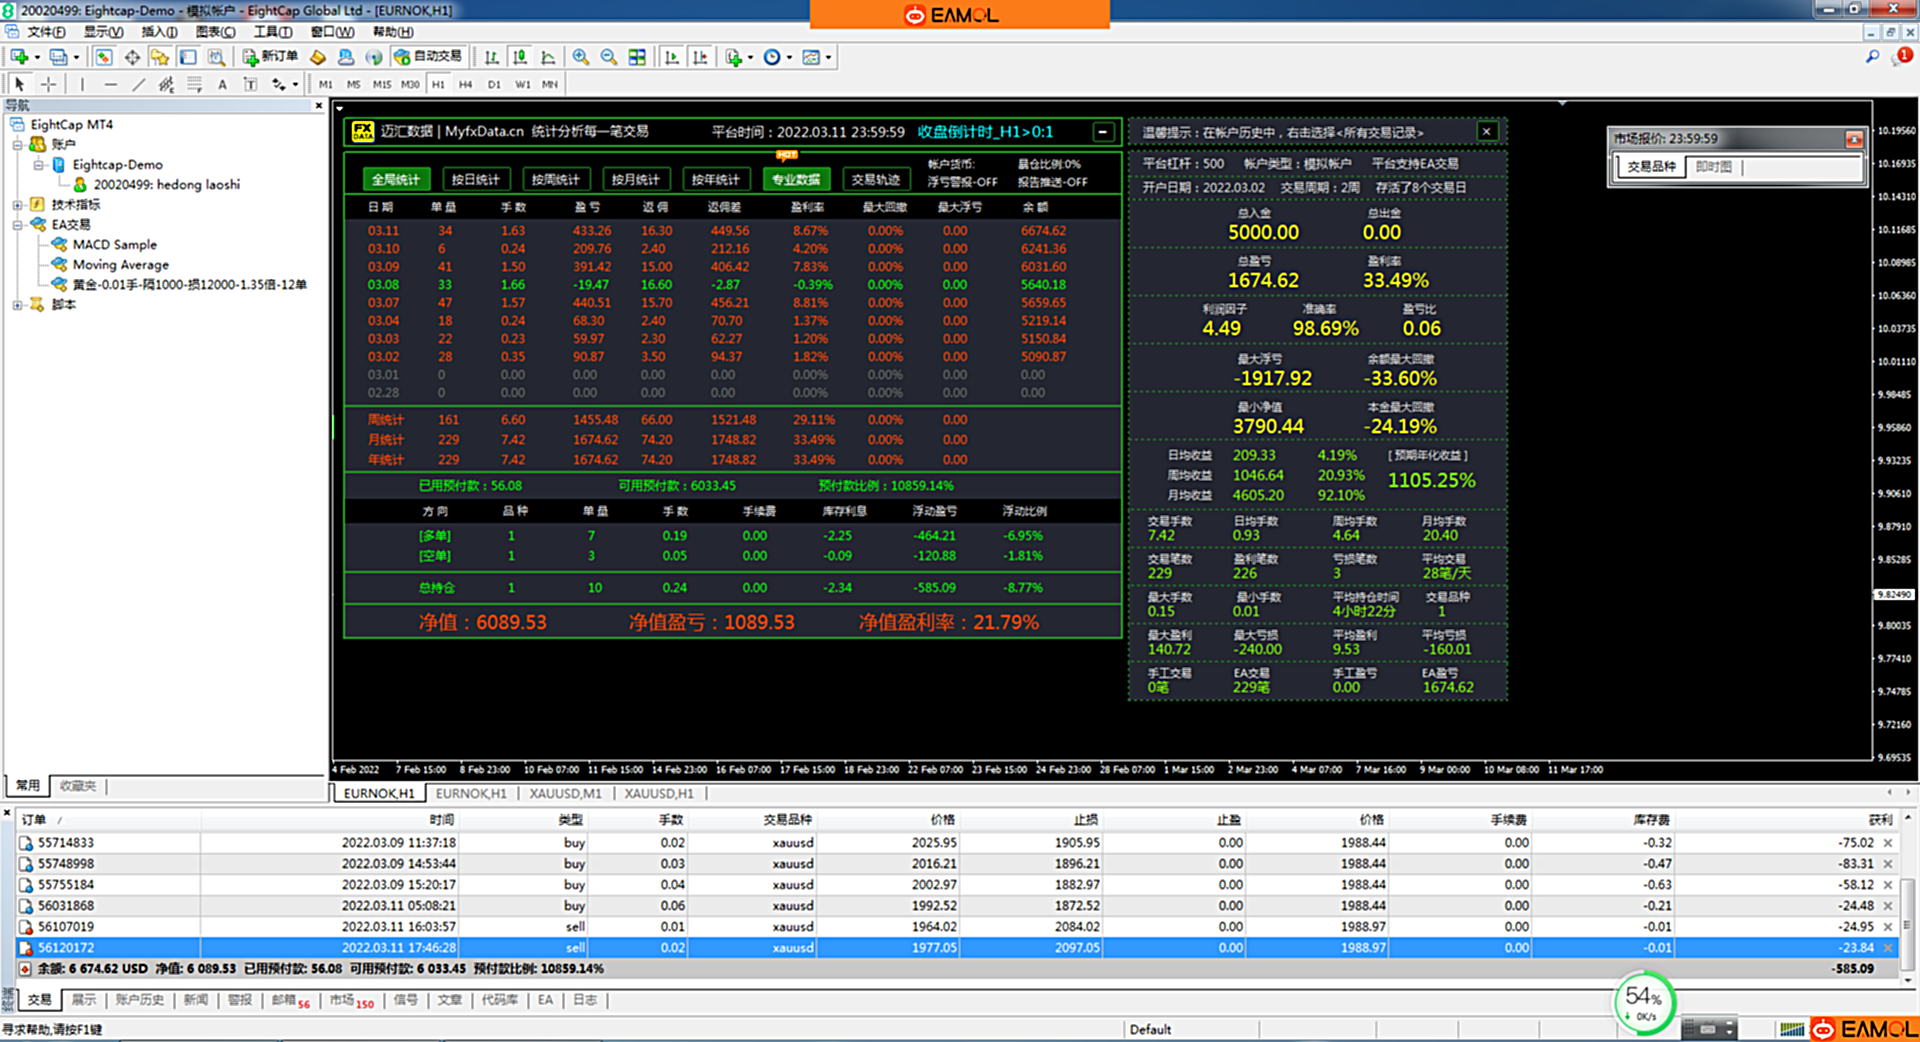Click the search magnifier icon at top right
This screenshot has height=1042, width=1920.
[1872, 57]
